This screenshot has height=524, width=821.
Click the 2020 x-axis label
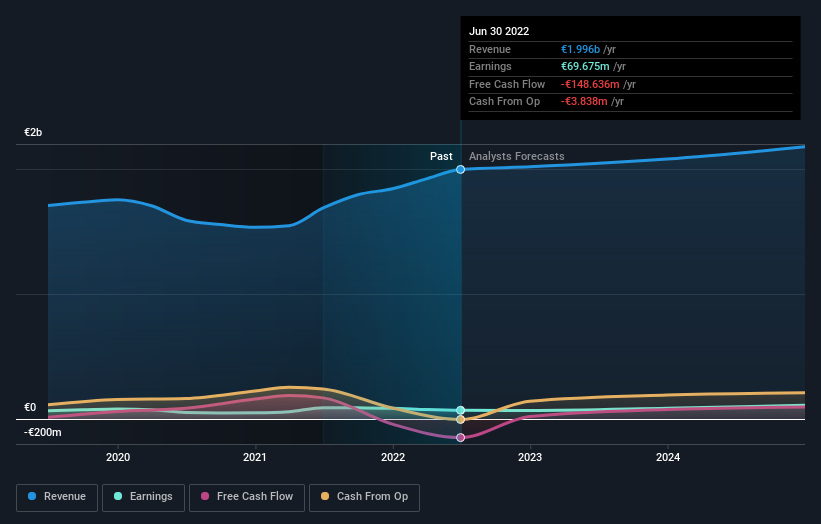pos(118,457)
